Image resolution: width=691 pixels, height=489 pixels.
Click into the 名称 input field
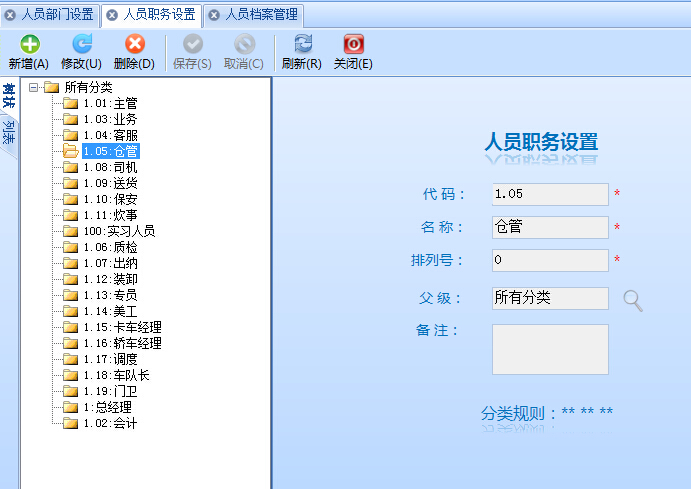(x=550, y=227)
